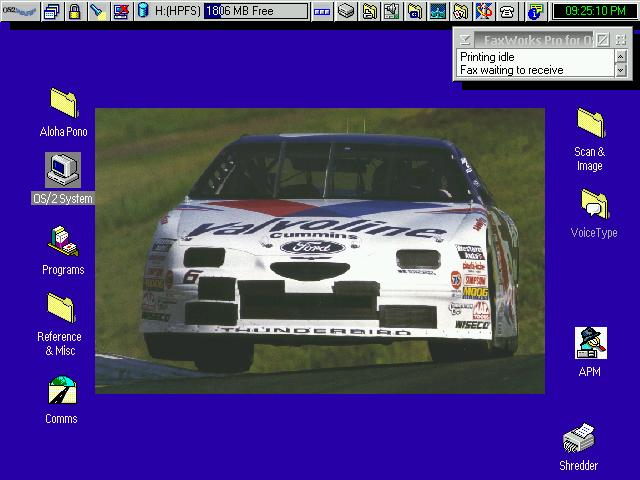The image size is (640, 480).
Task: Click the blue three-square tray selector
Action: coord(322,11)
